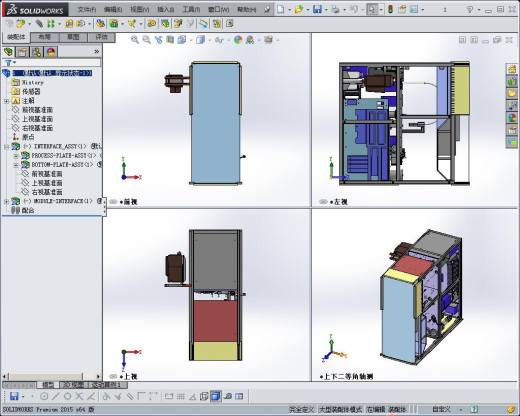Expand the MODULE-INTERFACE<1> tree node

6,201
